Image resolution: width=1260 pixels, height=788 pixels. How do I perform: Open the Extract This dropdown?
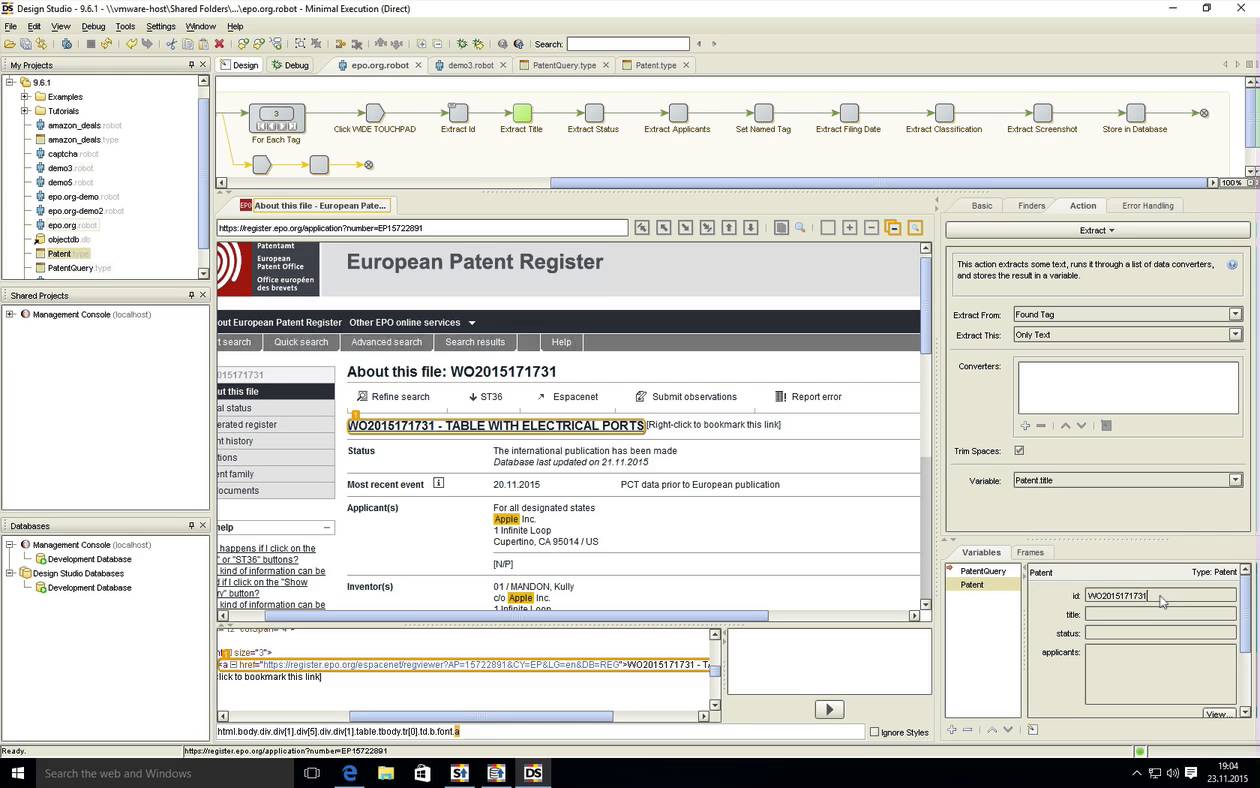1127,335
